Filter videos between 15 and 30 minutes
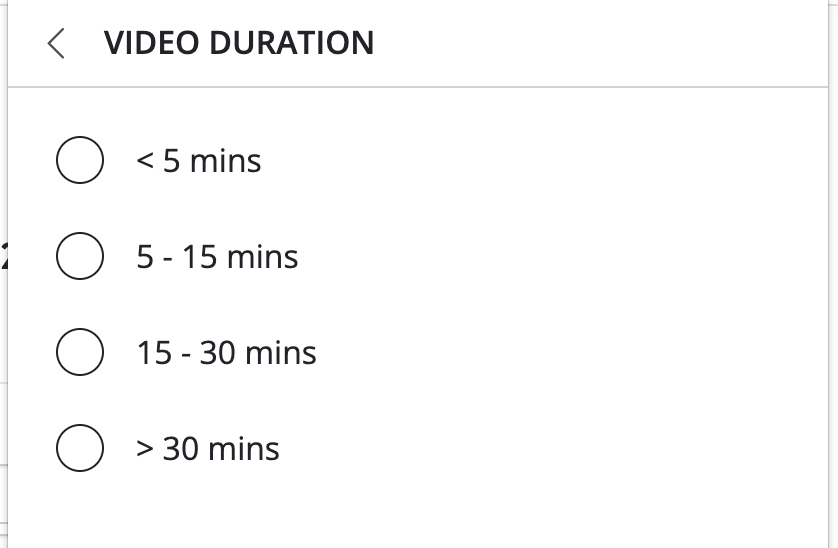Viewport: 838px width, 548px height. pyautogui.click(x=80, y=353)
